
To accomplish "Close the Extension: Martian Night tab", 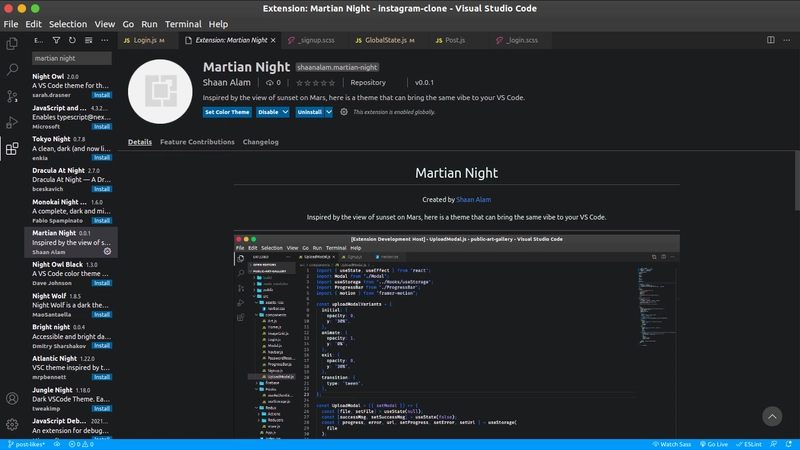I will click(273, 40).
